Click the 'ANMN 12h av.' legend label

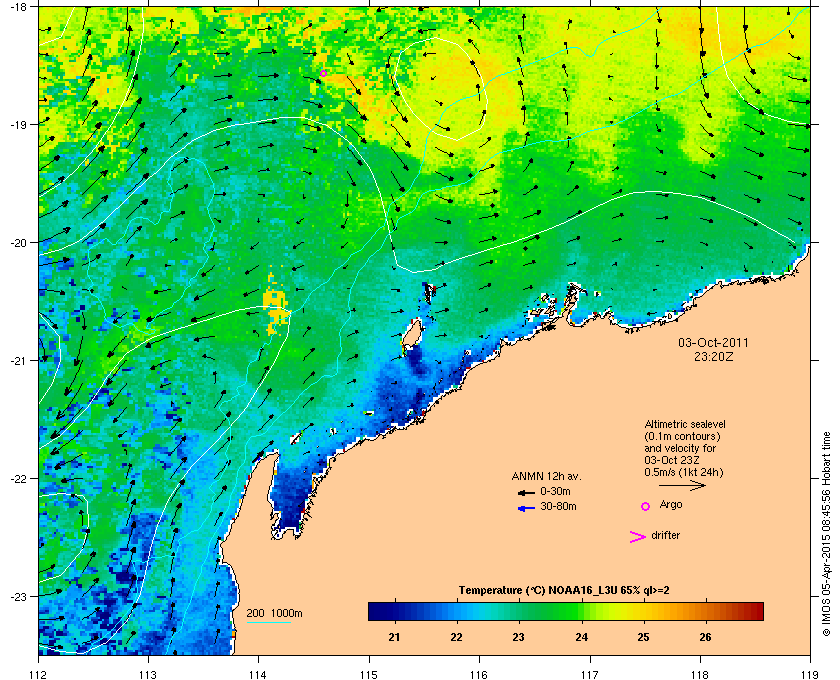click(x=546, y=476)
